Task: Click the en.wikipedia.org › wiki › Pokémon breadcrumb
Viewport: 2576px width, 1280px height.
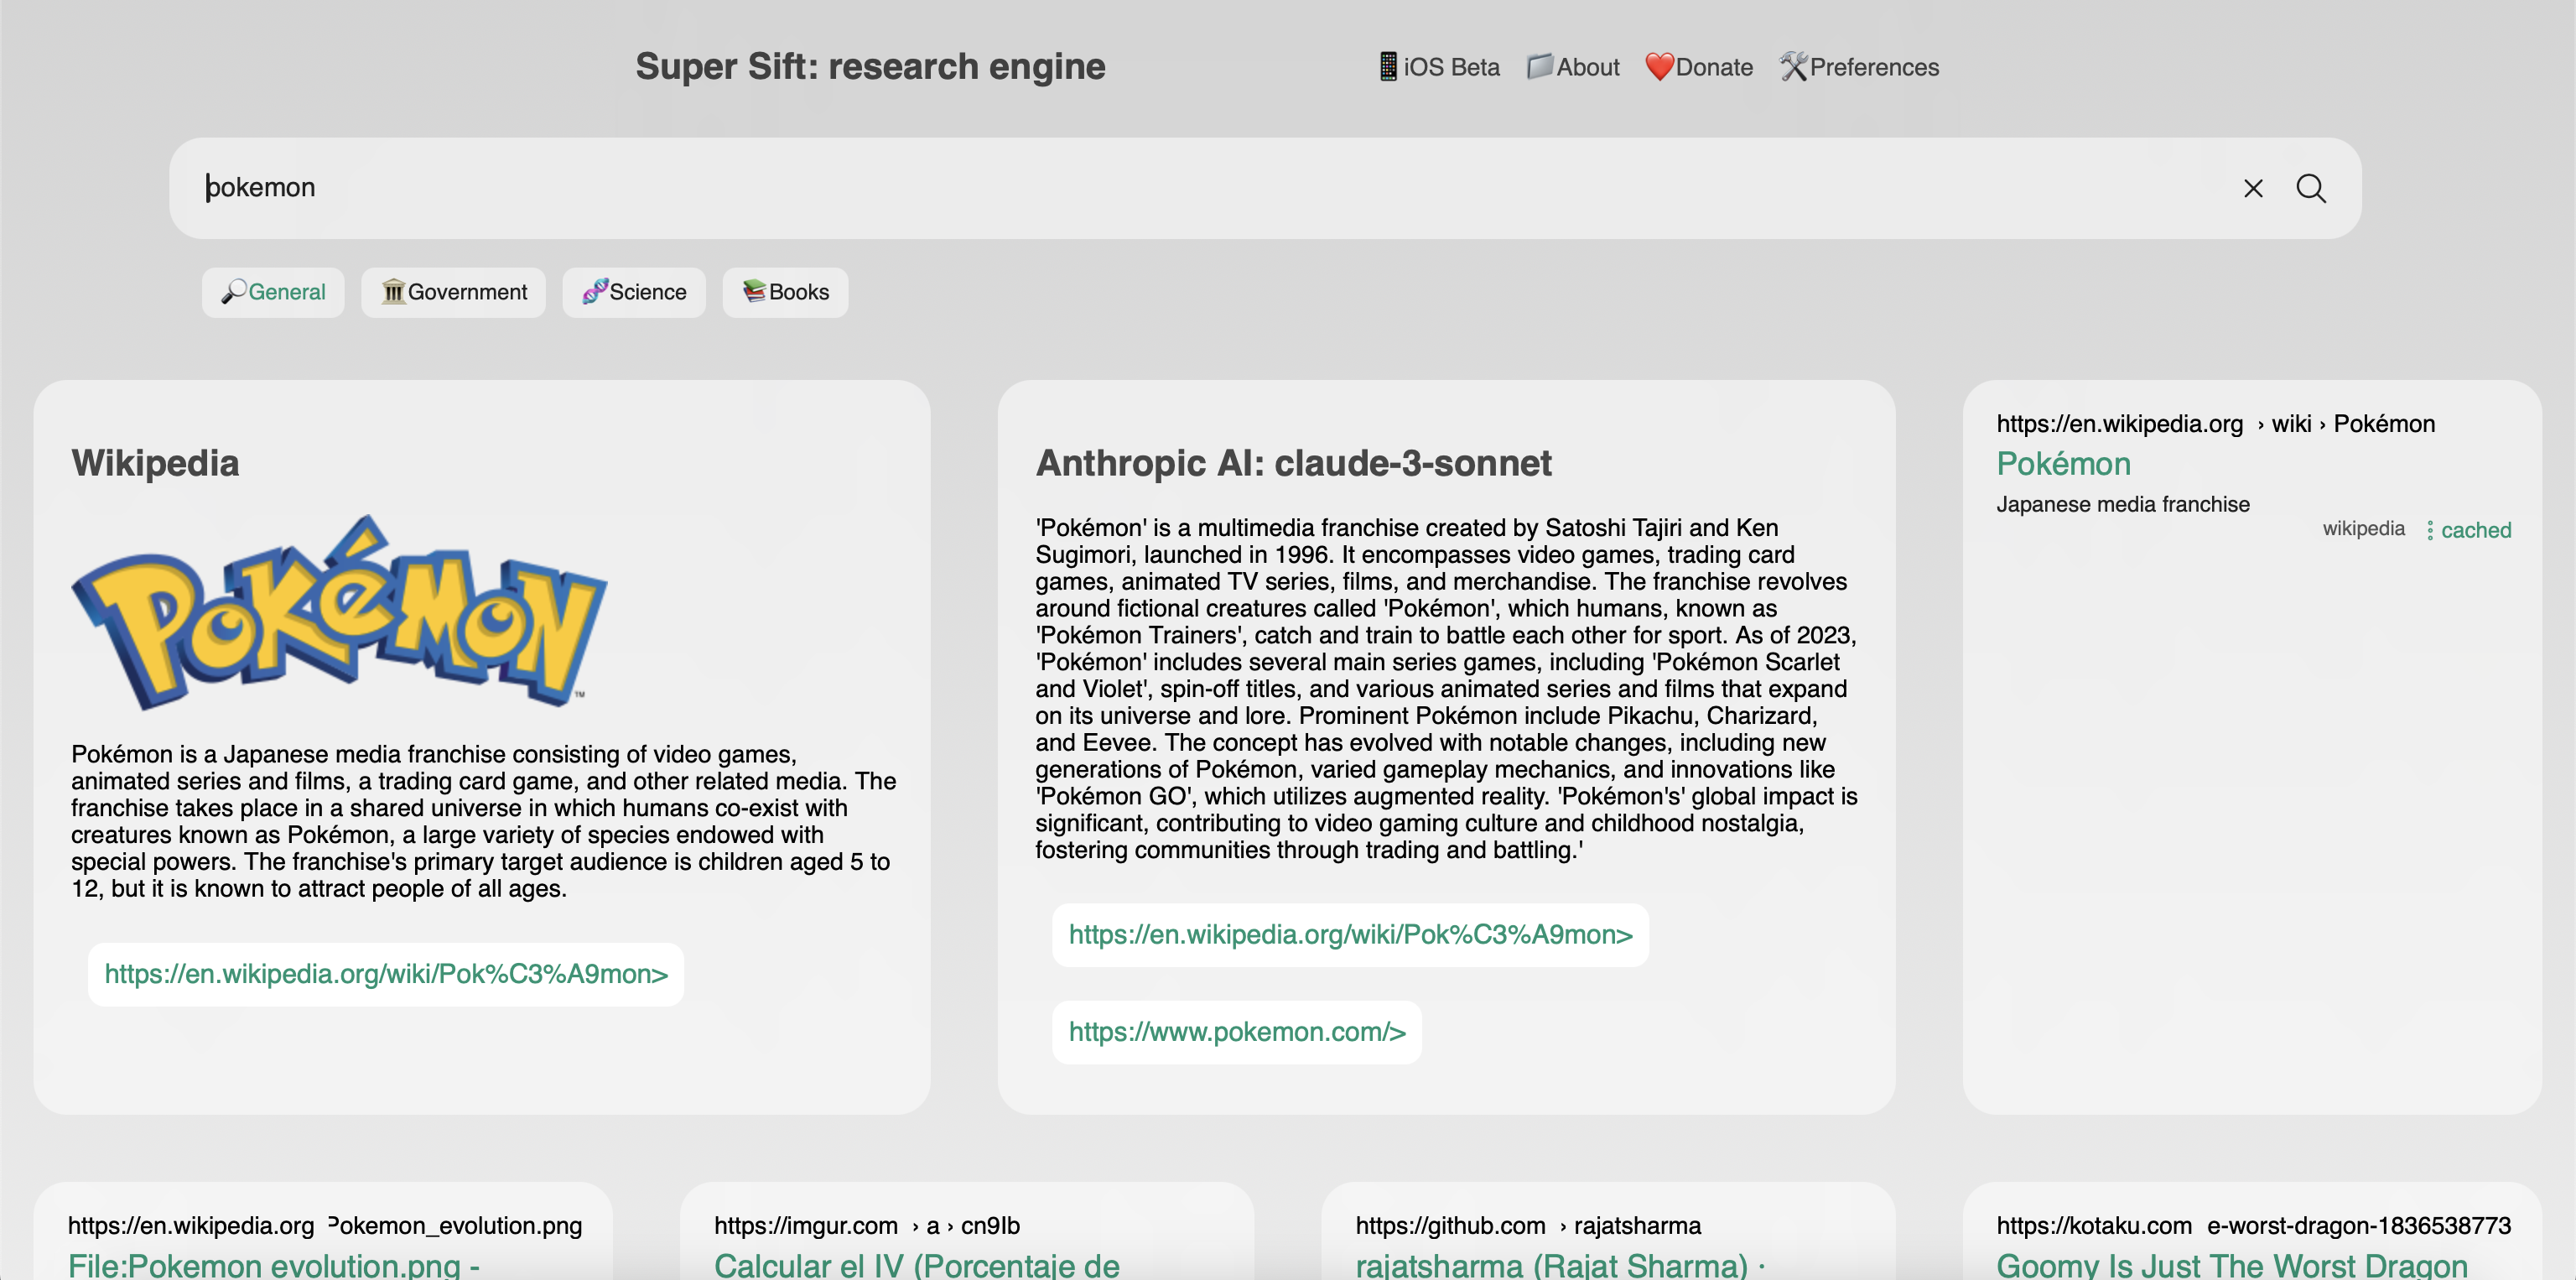Action: 2215,424
